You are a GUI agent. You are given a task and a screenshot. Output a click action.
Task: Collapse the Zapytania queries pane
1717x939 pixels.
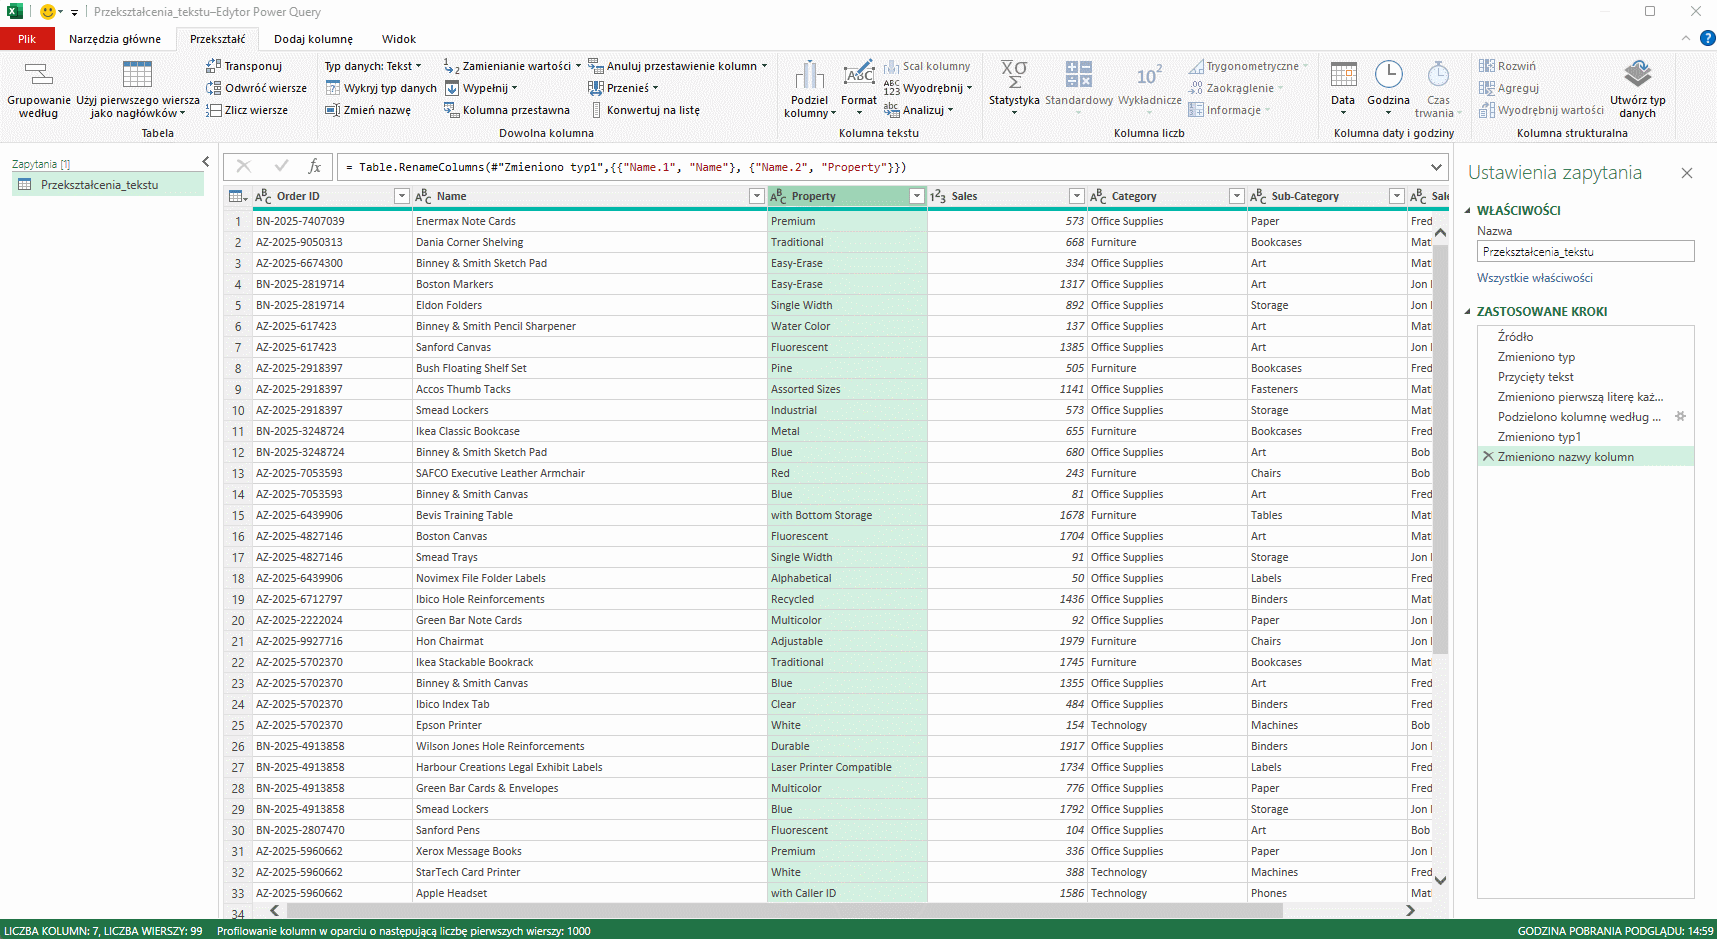coord(206,162)
